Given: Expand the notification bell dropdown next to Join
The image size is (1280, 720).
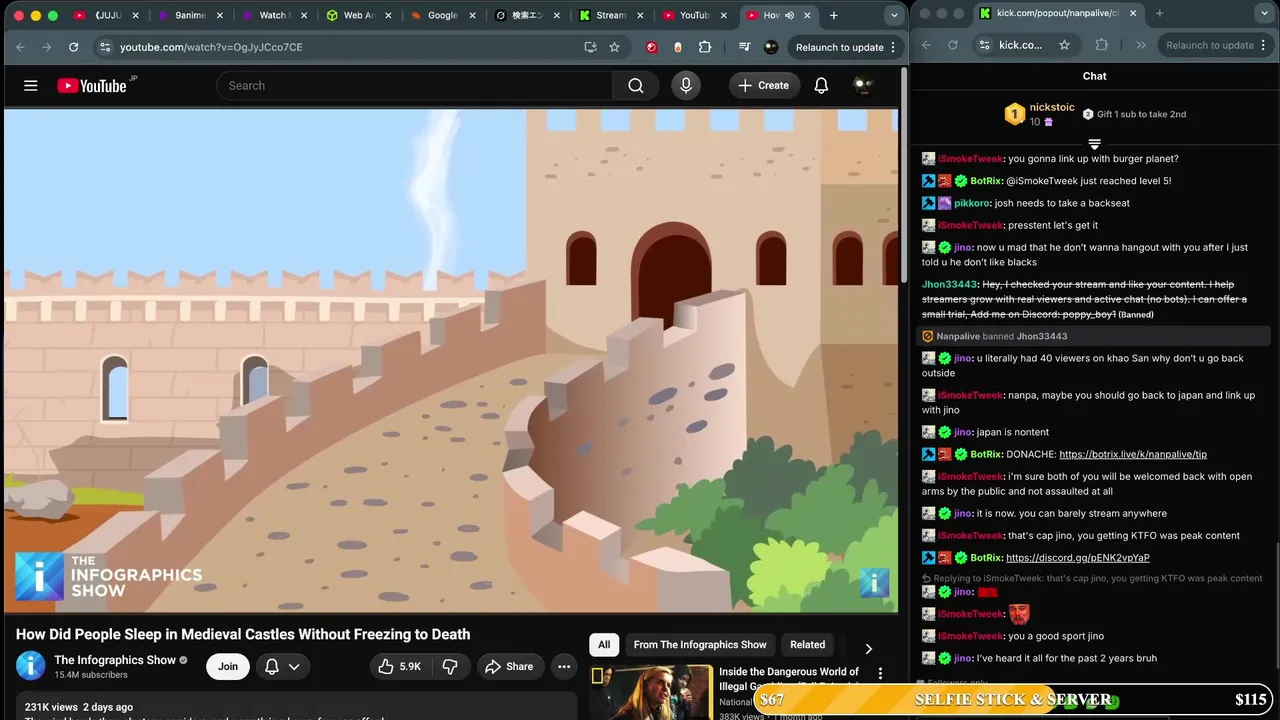Looking at the screenshot, I should 282,667.
